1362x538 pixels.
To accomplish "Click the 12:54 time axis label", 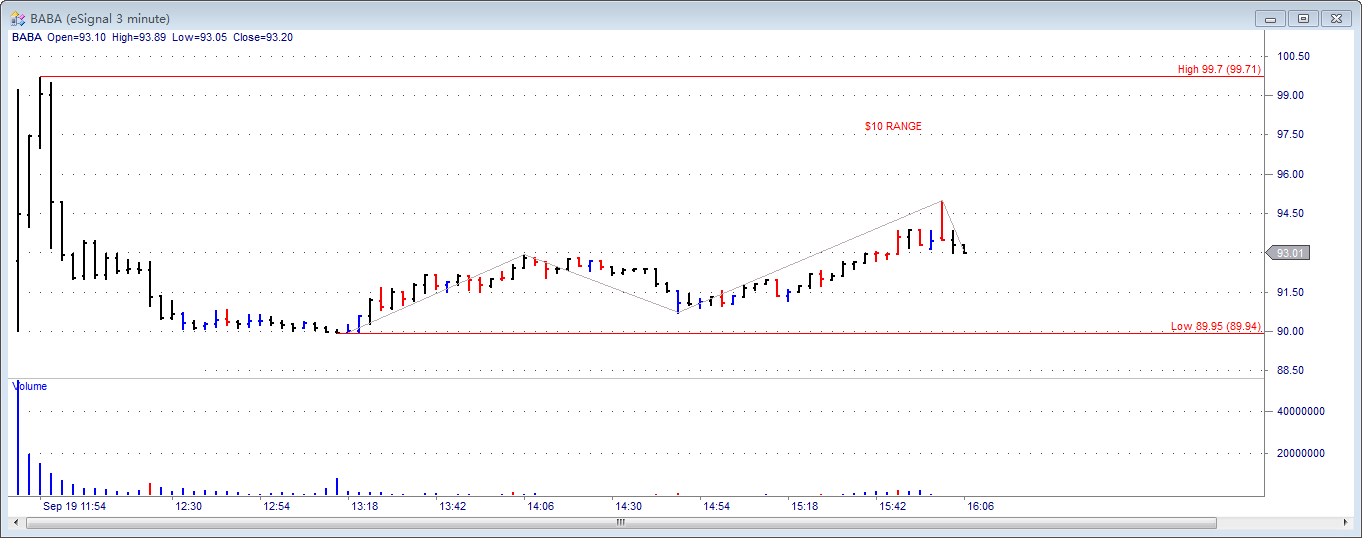I will [277, 506].
